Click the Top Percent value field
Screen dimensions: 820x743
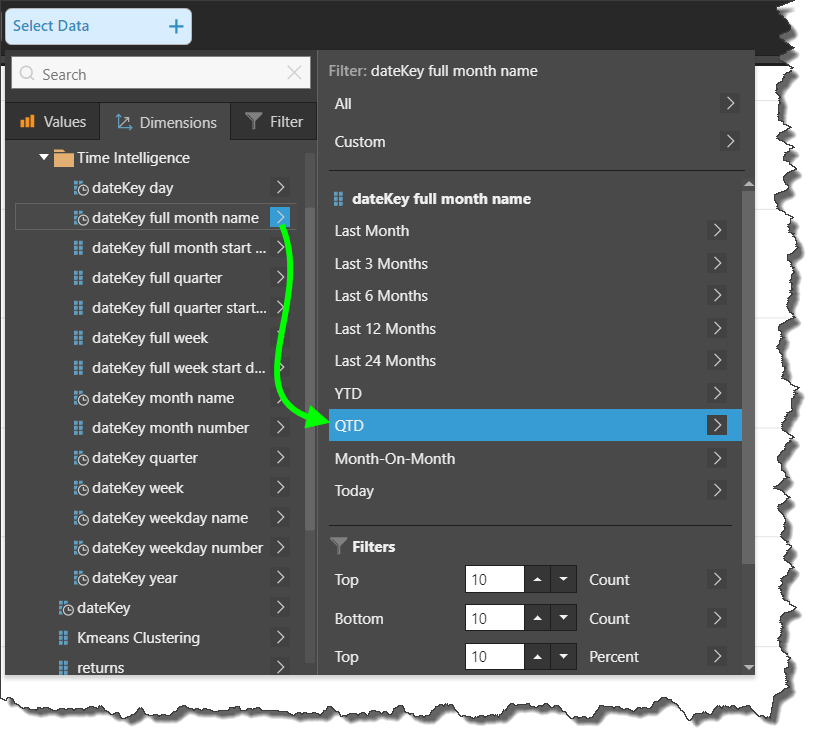coord(495,656)
